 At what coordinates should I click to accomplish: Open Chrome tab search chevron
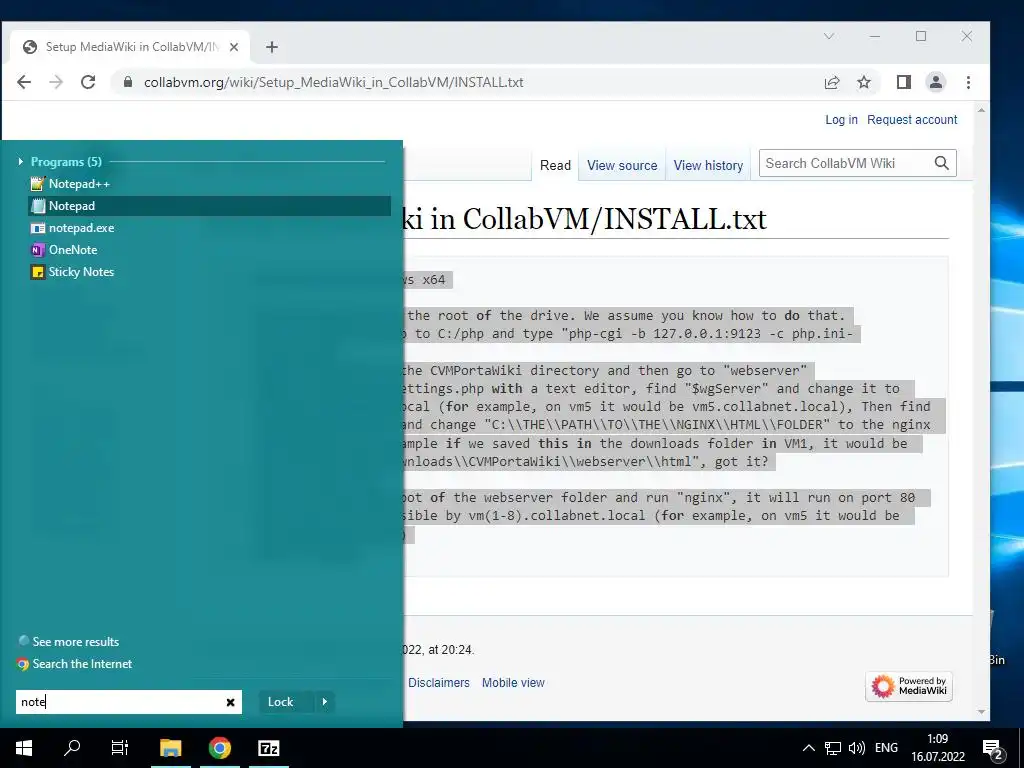pos(829,37)
